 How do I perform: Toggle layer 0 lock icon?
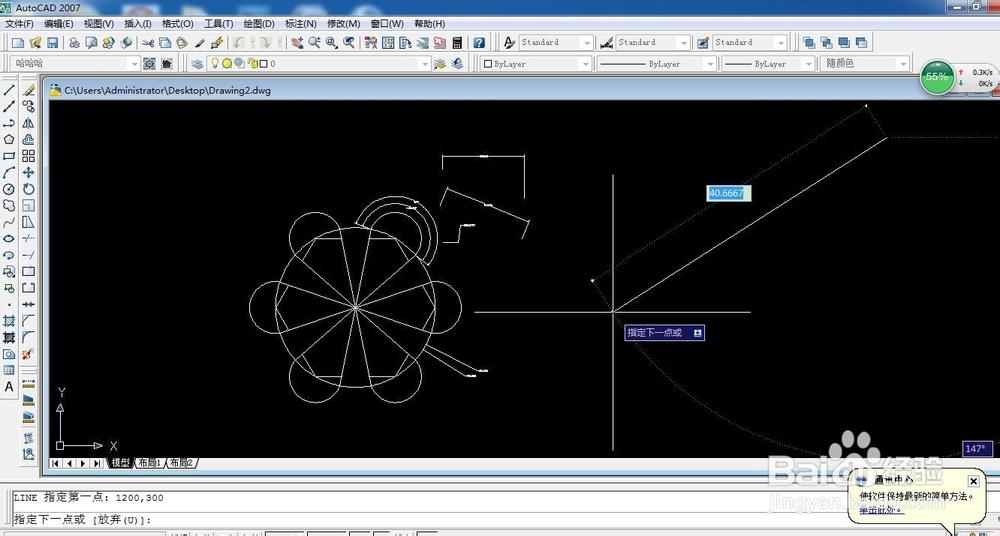251,63
